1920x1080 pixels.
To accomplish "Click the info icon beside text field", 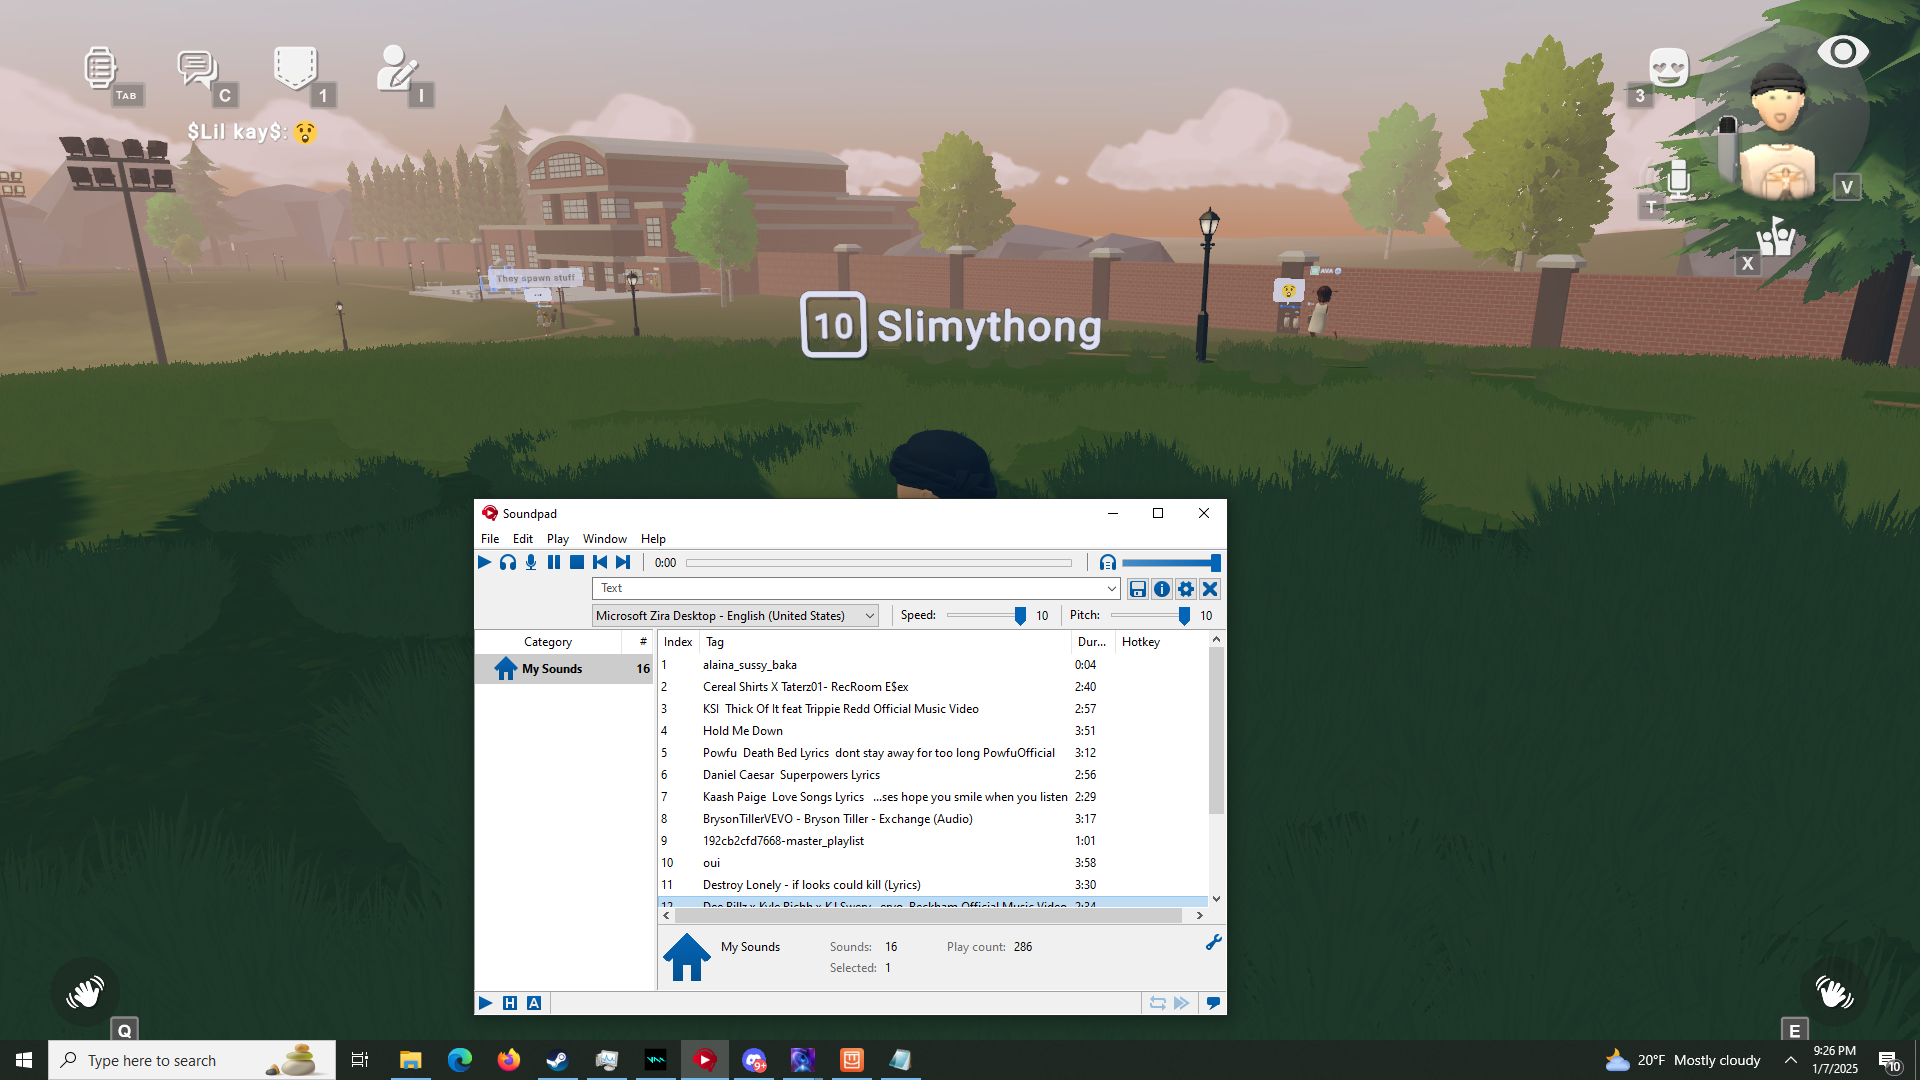I will (x=1162, y=589).
